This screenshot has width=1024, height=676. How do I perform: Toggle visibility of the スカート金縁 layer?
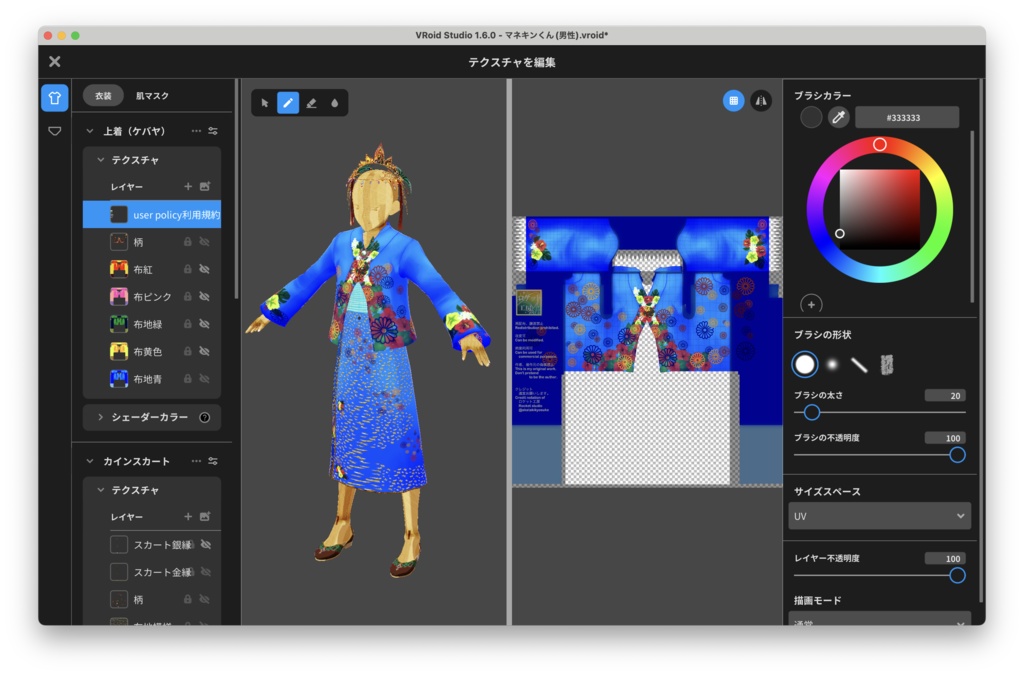coord(206,571)
